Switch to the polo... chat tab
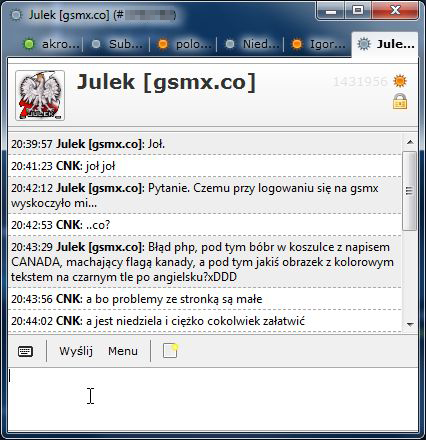 tap(184, 44)
